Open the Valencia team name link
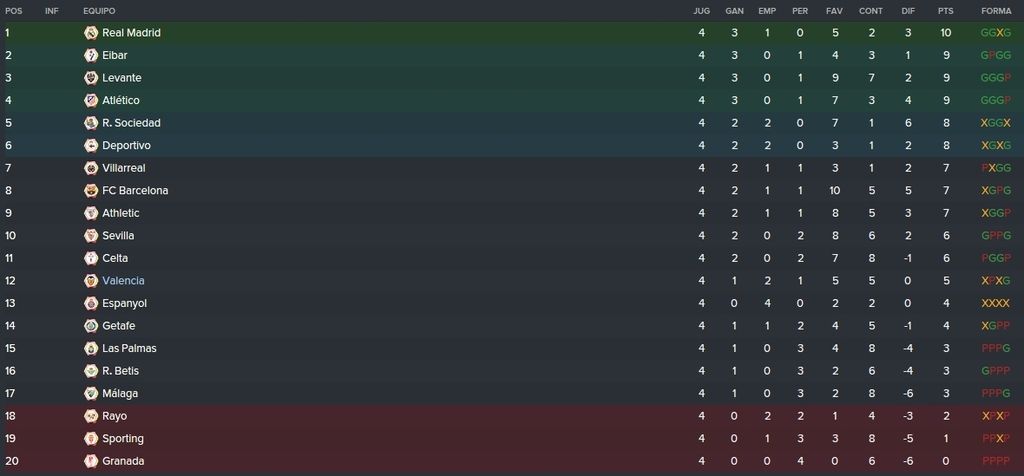The image size is (1024, 476). click(x=123, y=281)
